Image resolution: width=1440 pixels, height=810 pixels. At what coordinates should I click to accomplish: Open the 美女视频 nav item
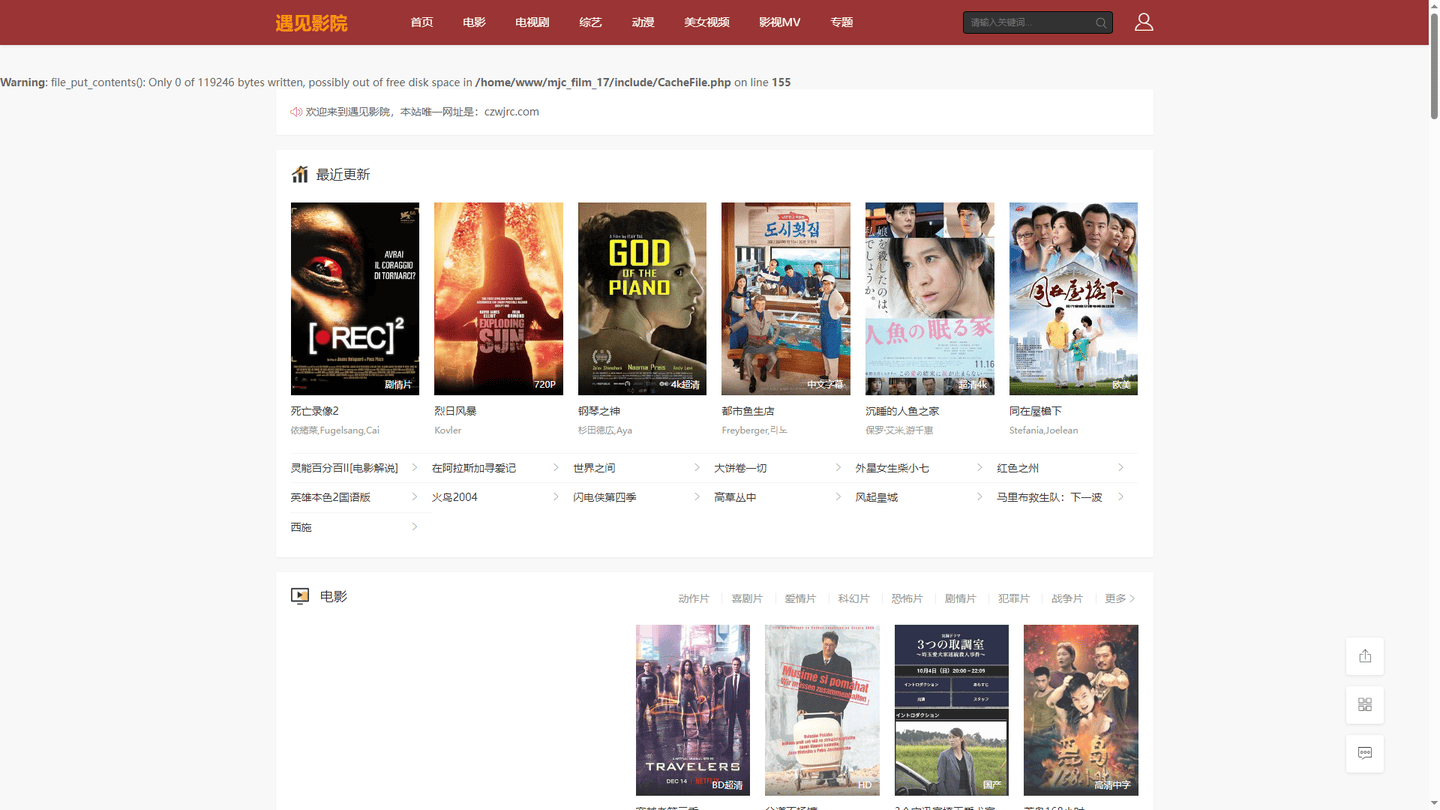[x=707, y=22]
